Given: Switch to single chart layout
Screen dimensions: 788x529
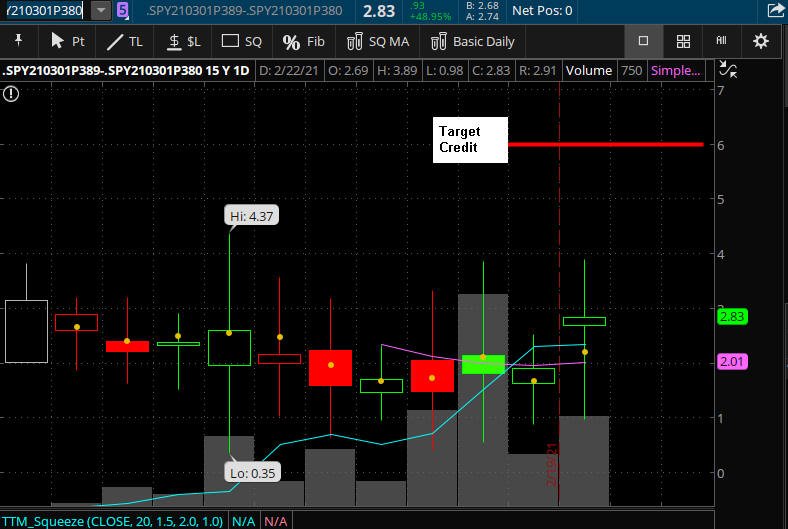Looking at the screenshot, I should pos(643,41).
